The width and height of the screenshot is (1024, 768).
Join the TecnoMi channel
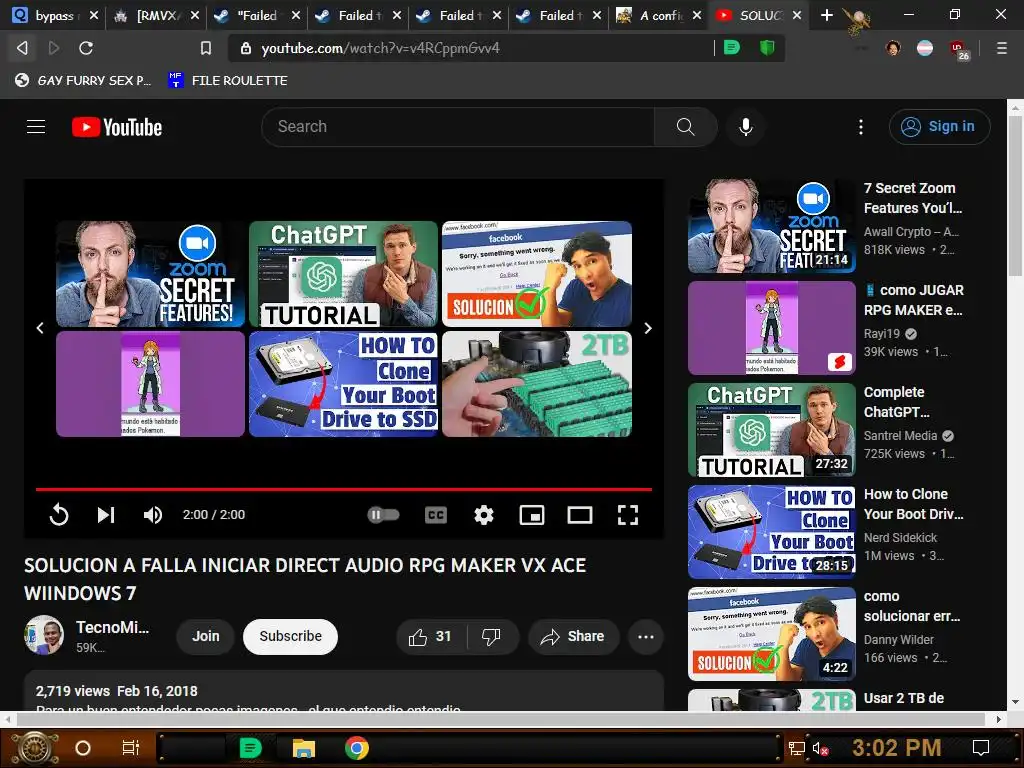pyautogui.click(x=206, y=637)
